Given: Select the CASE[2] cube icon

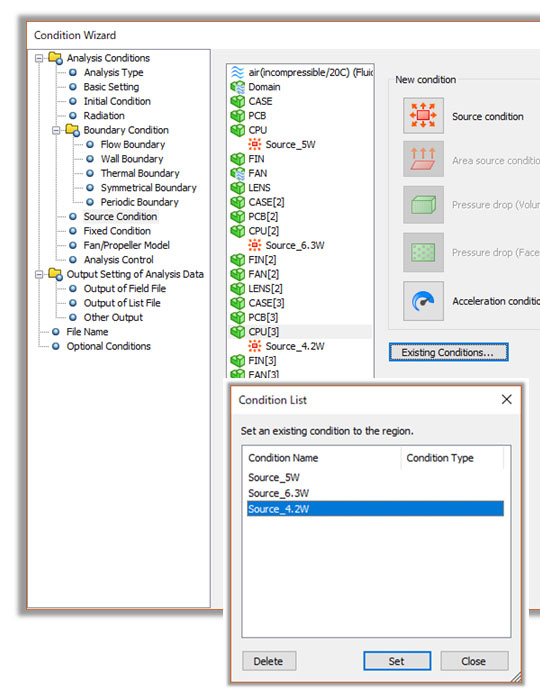Looking at the screenshot, I should [238, 202].
